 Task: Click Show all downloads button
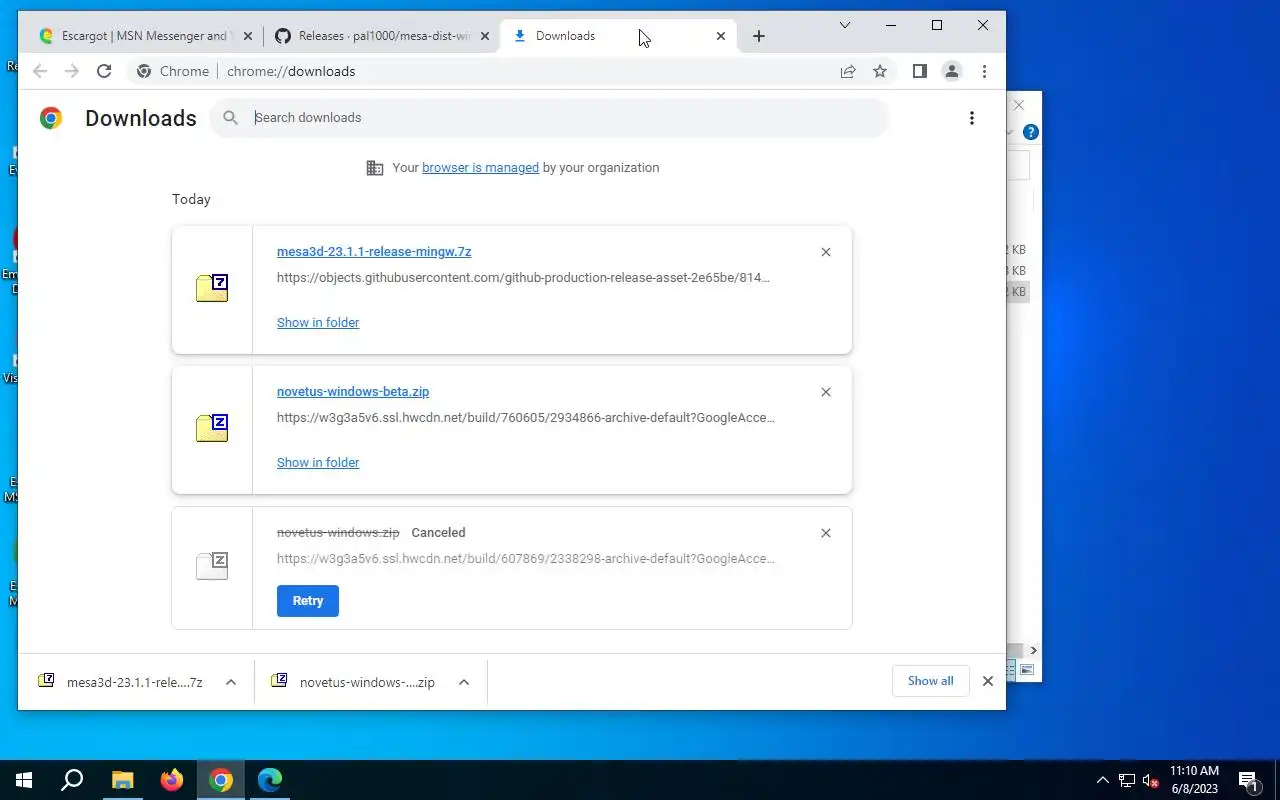(931, 681)
